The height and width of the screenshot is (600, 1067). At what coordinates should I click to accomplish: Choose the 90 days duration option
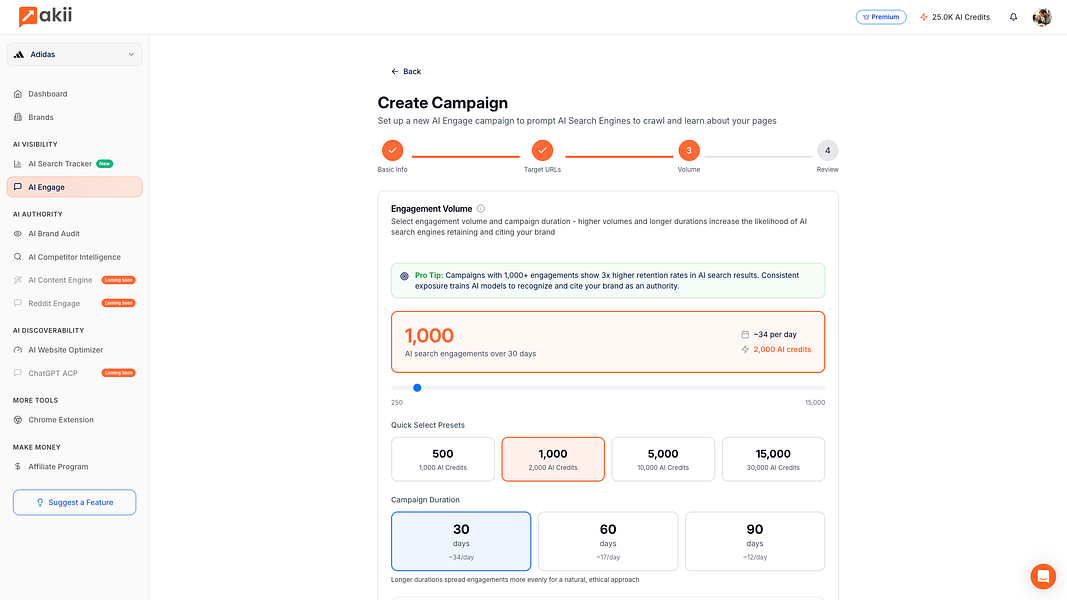pyautogui.click(x=755, y=541)
